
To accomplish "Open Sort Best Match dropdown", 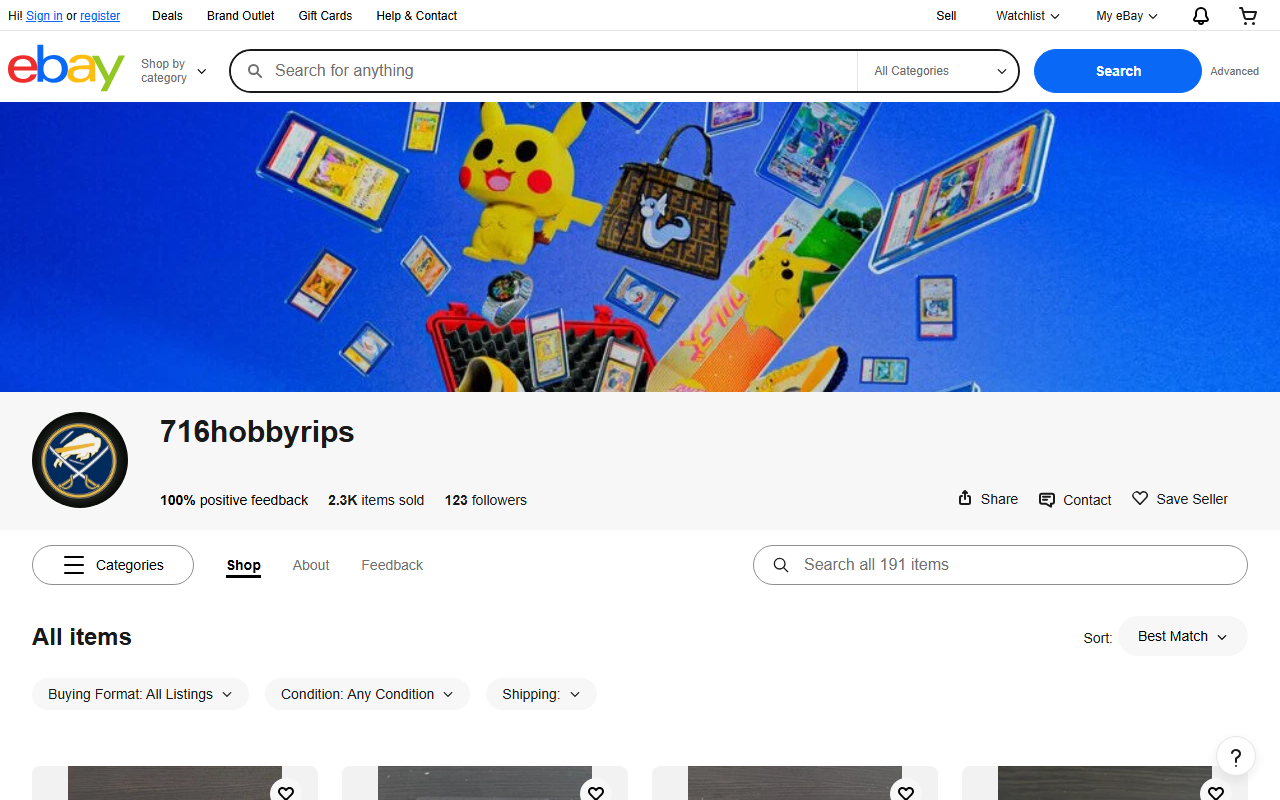I will [x=1183, y=636].
